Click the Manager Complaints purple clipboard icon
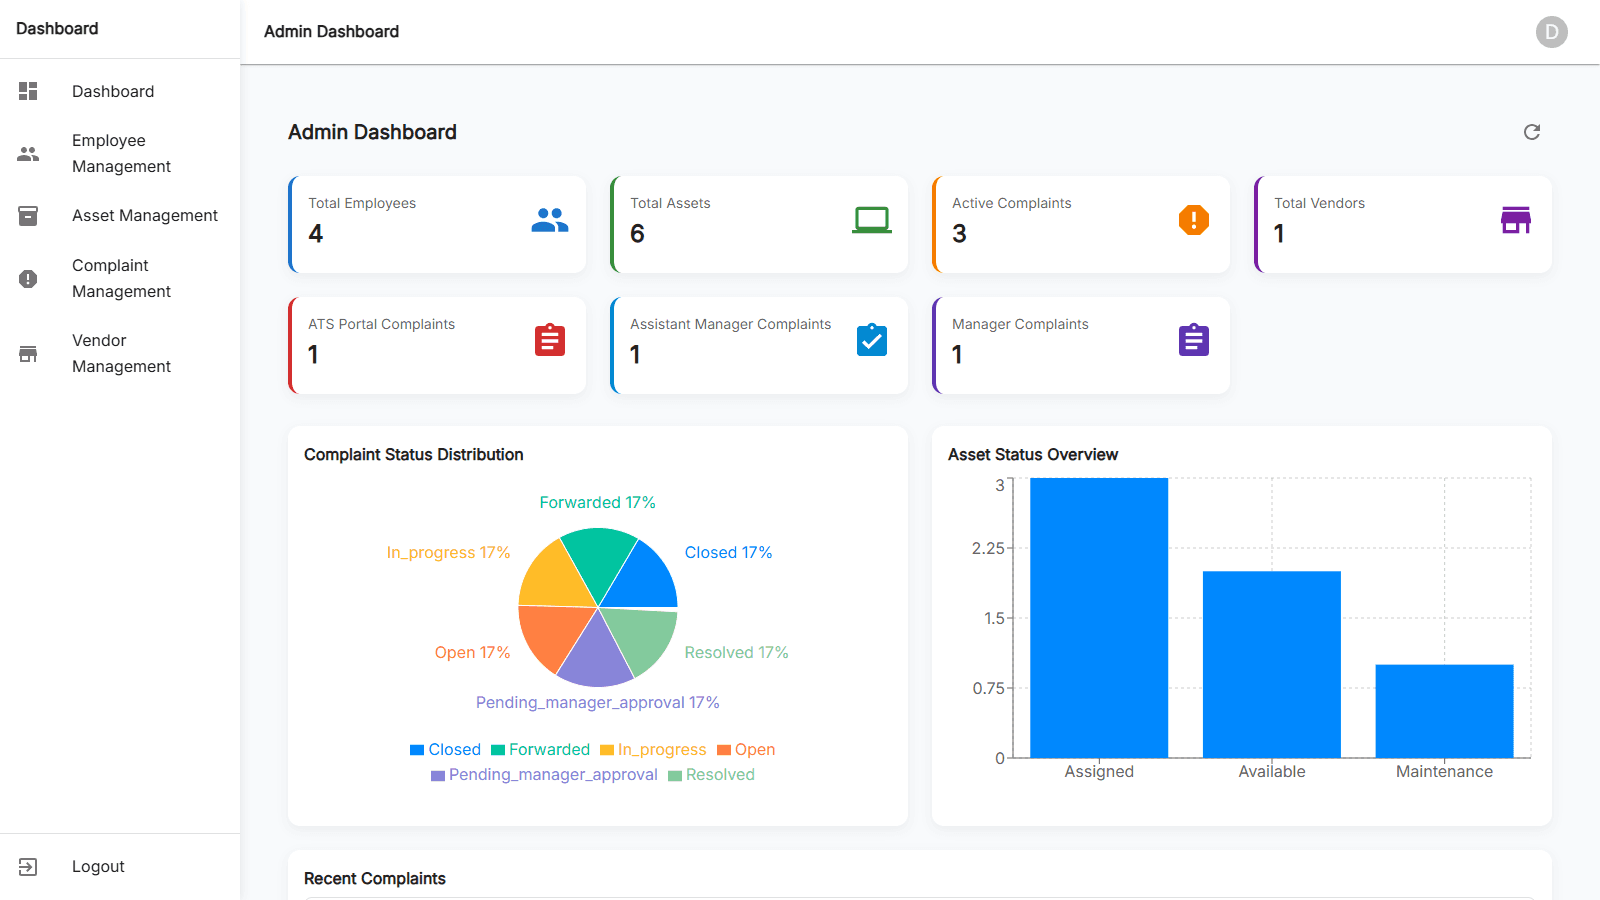This screenshot has width=1600, height=900. pos(1194,340)
